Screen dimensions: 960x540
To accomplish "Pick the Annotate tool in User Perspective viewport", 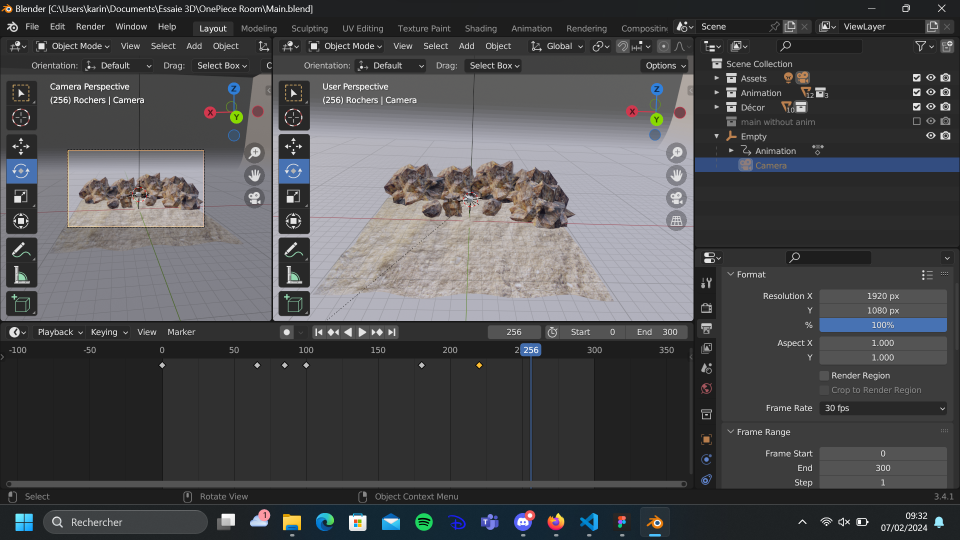I will pos(293,250).
